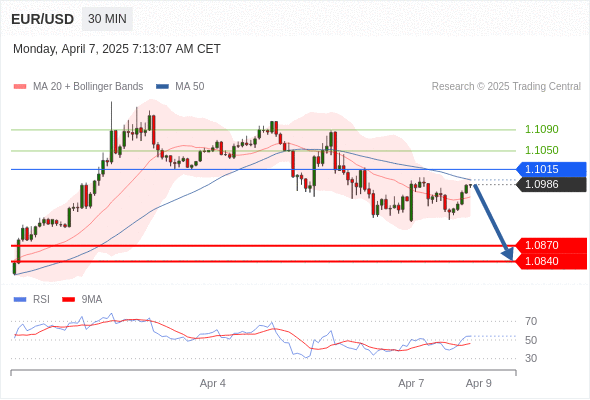Click the MA 50 blue legend swatch
Viewport: 590px width, 400px height.
coord(162,87)
